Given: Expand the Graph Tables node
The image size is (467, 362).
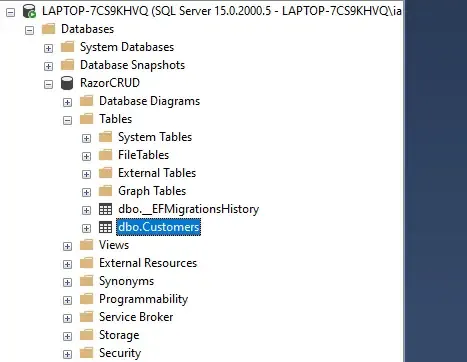Looking at the screenshot, I should (x=86, y=192).
